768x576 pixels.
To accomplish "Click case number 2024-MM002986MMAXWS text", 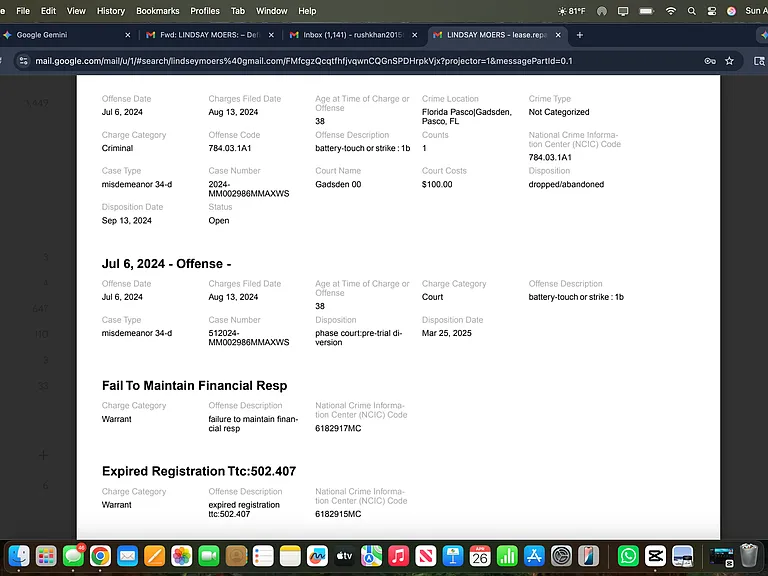I will coord(248,189).
